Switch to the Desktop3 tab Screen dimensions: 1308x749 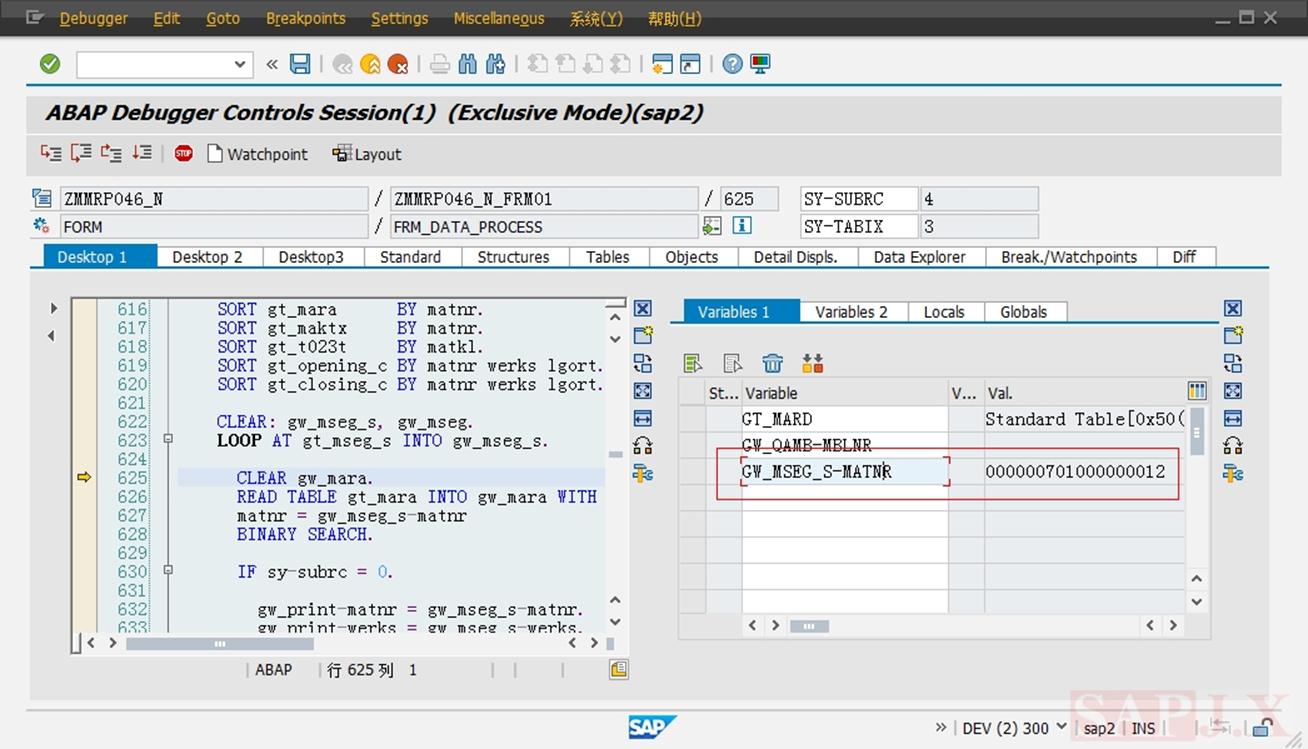[311, 257]
